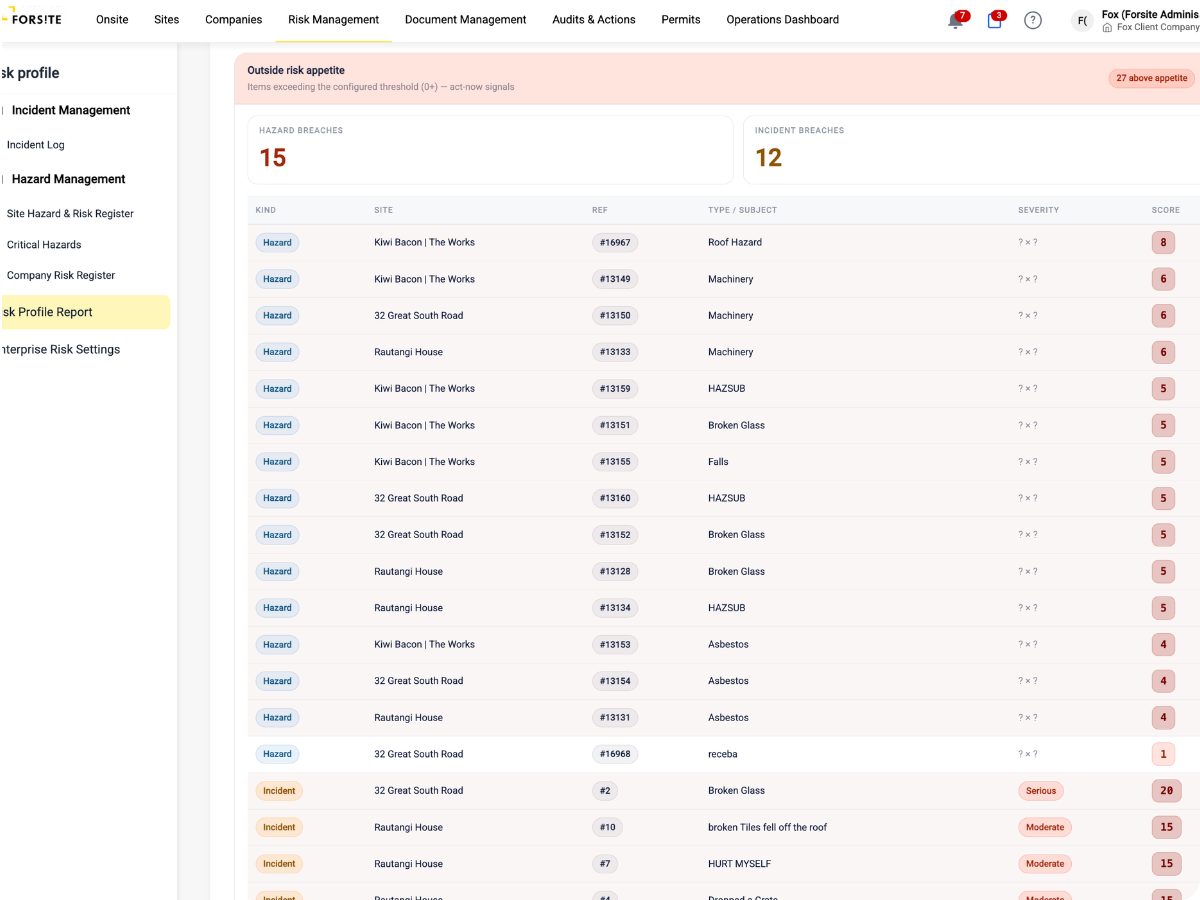Select score 8 for Roof Hazard
The width and height of the screenshot is (1200, 900).
click(x=1163, y=242)
